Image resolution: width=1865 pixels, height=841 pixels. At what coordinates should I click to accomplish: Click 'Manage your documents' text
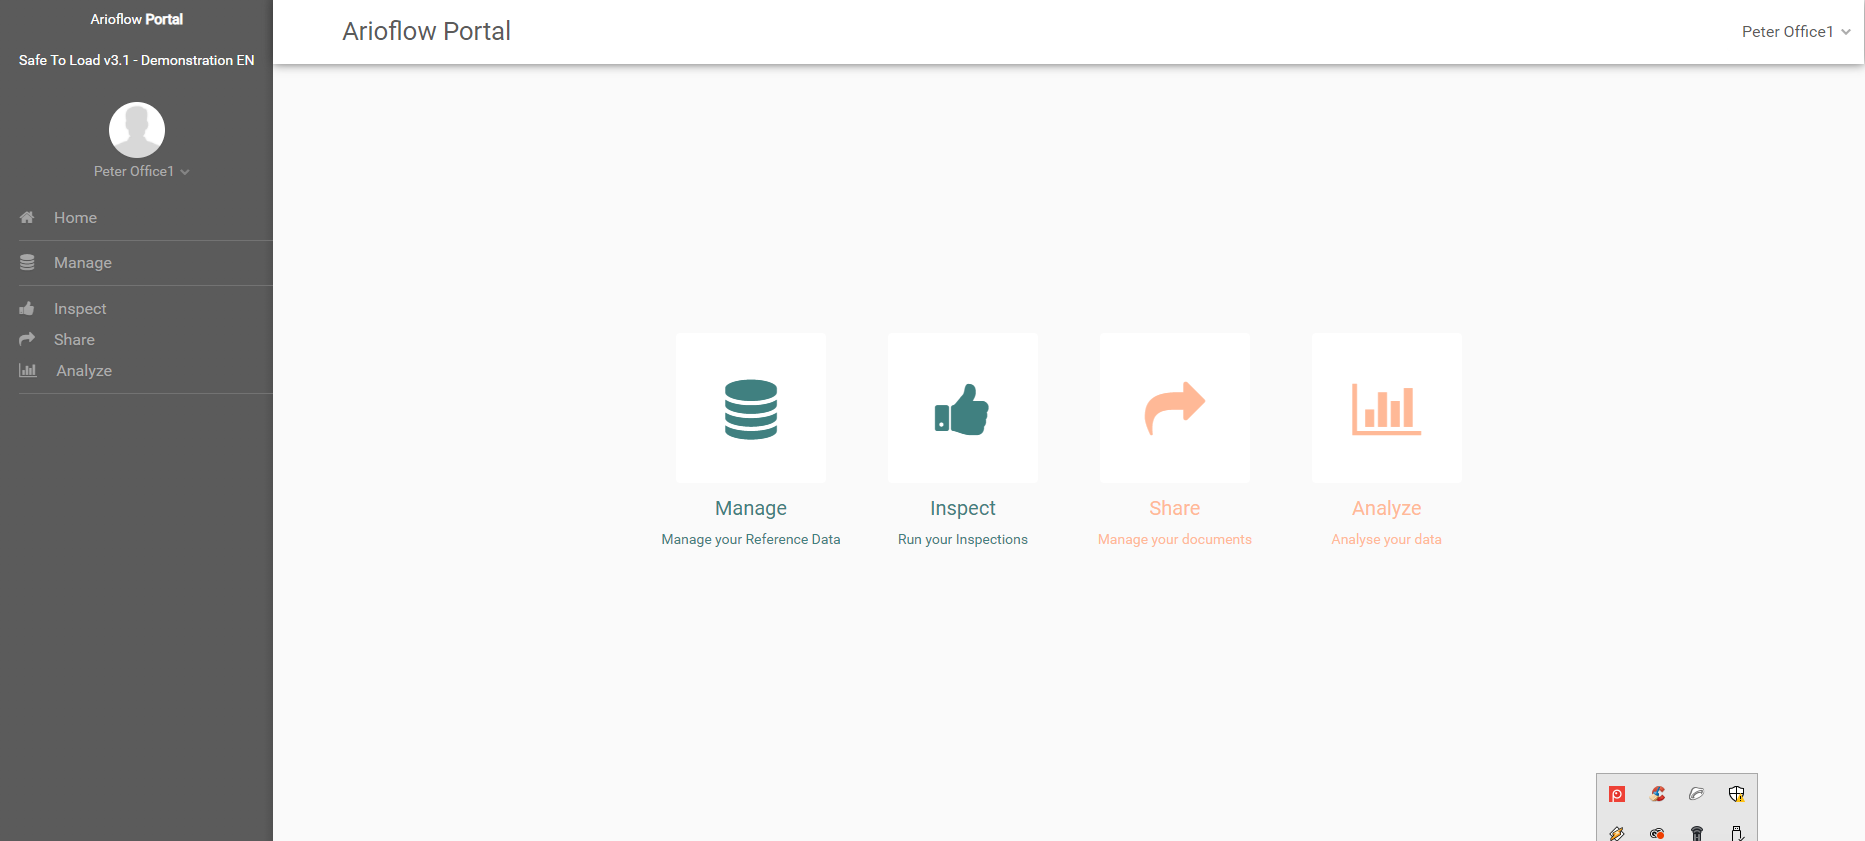[1174, 539]
